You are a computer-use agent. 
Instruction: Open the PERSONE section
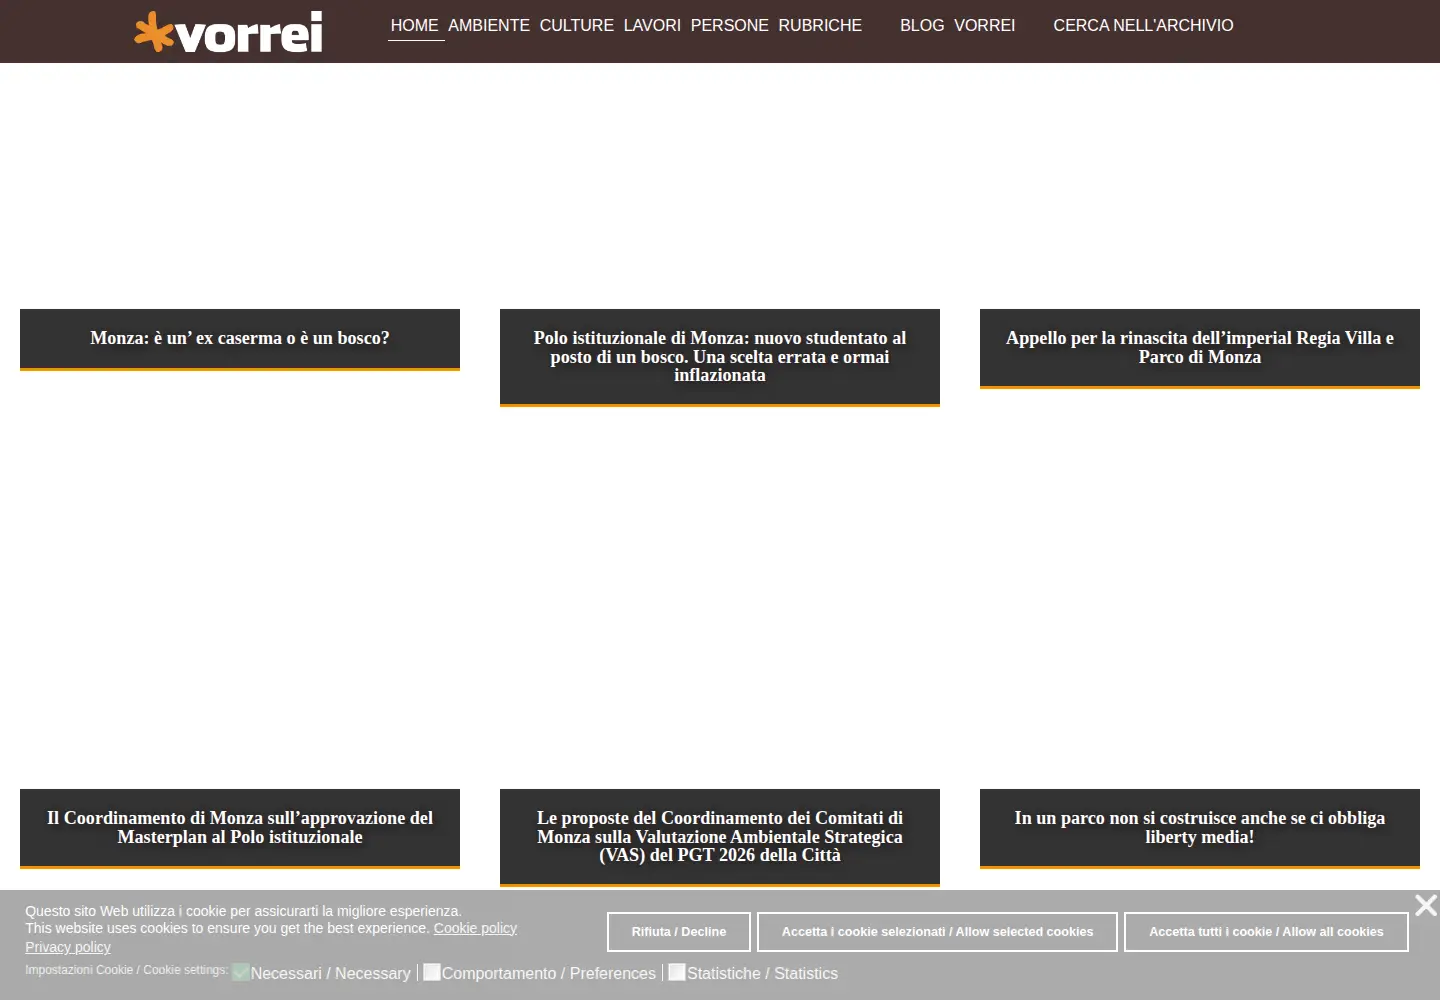(730, 26)
